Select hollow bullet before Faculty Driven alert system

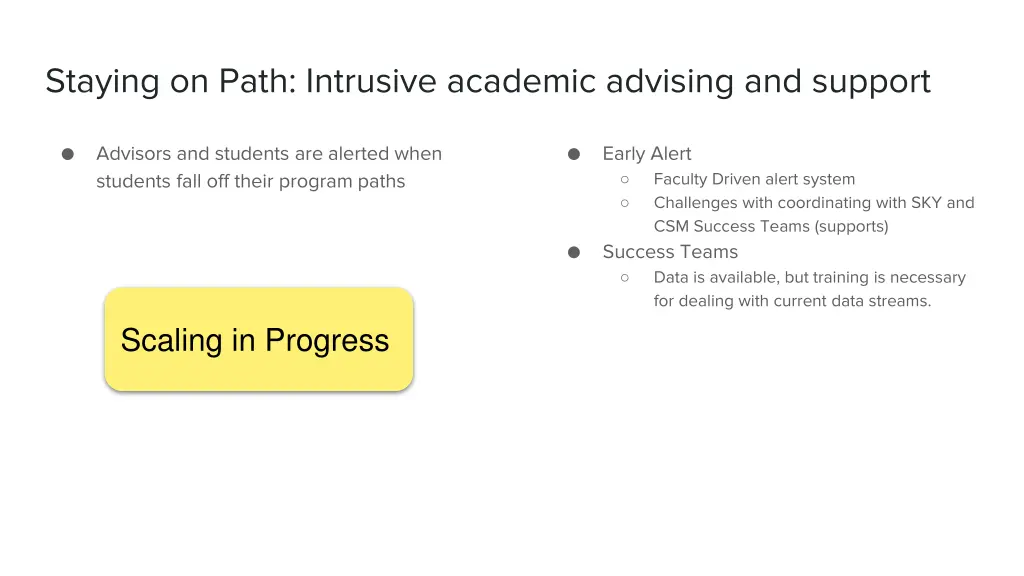click(624, 179)
